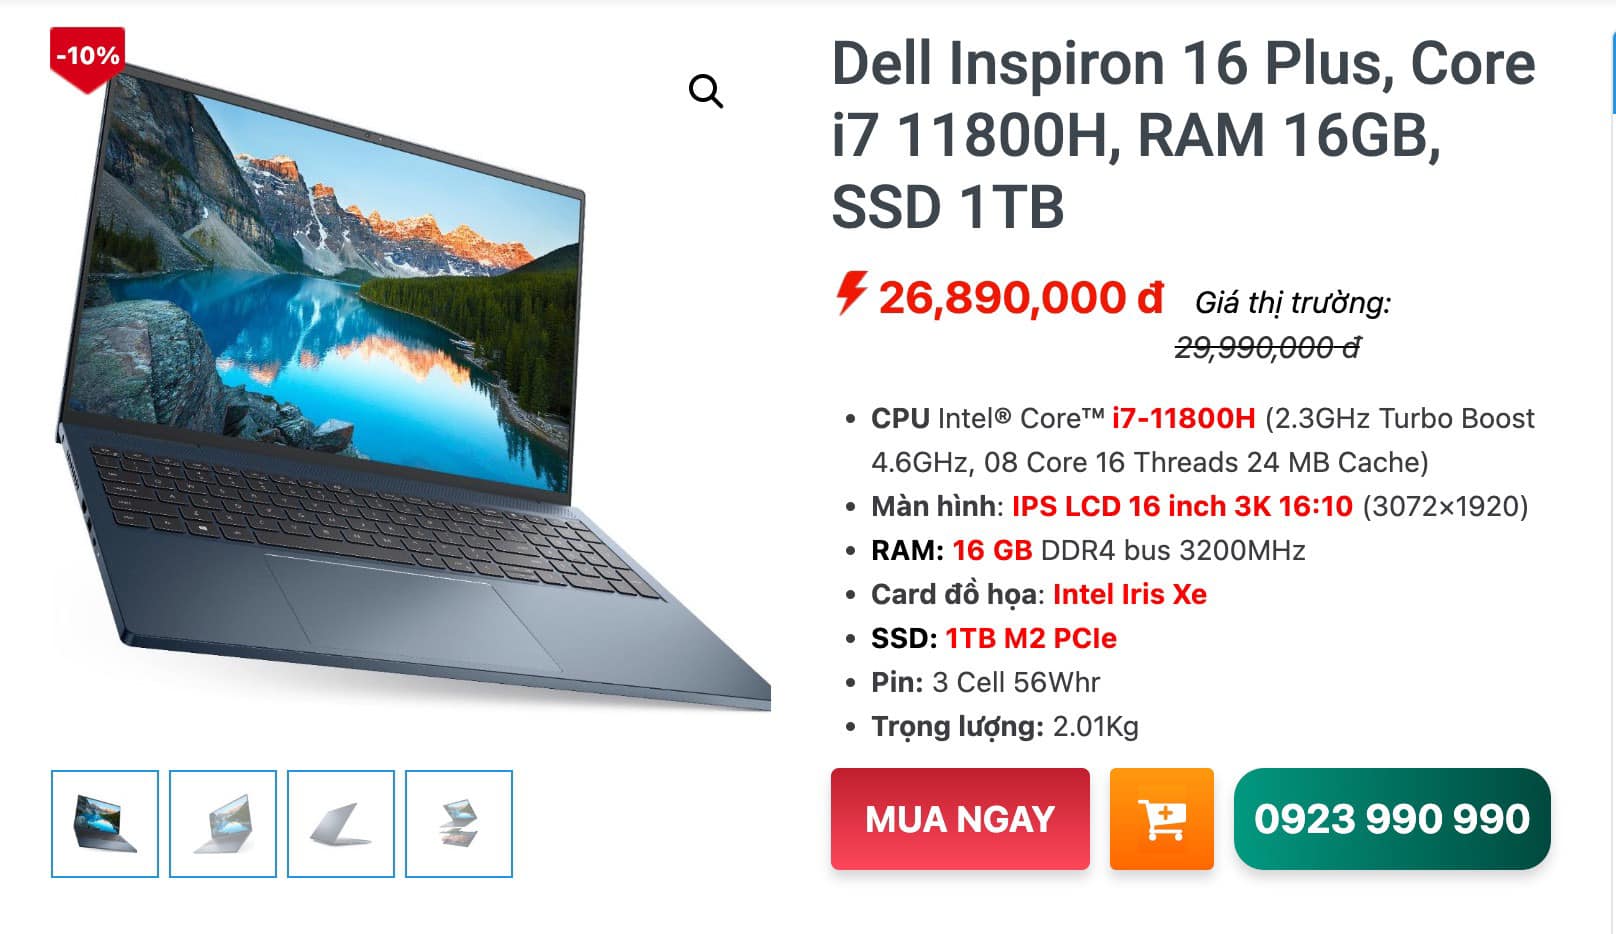1616x934 pixels.
Task: Click the add-to-cart icon button
Action: (1161, 819)
